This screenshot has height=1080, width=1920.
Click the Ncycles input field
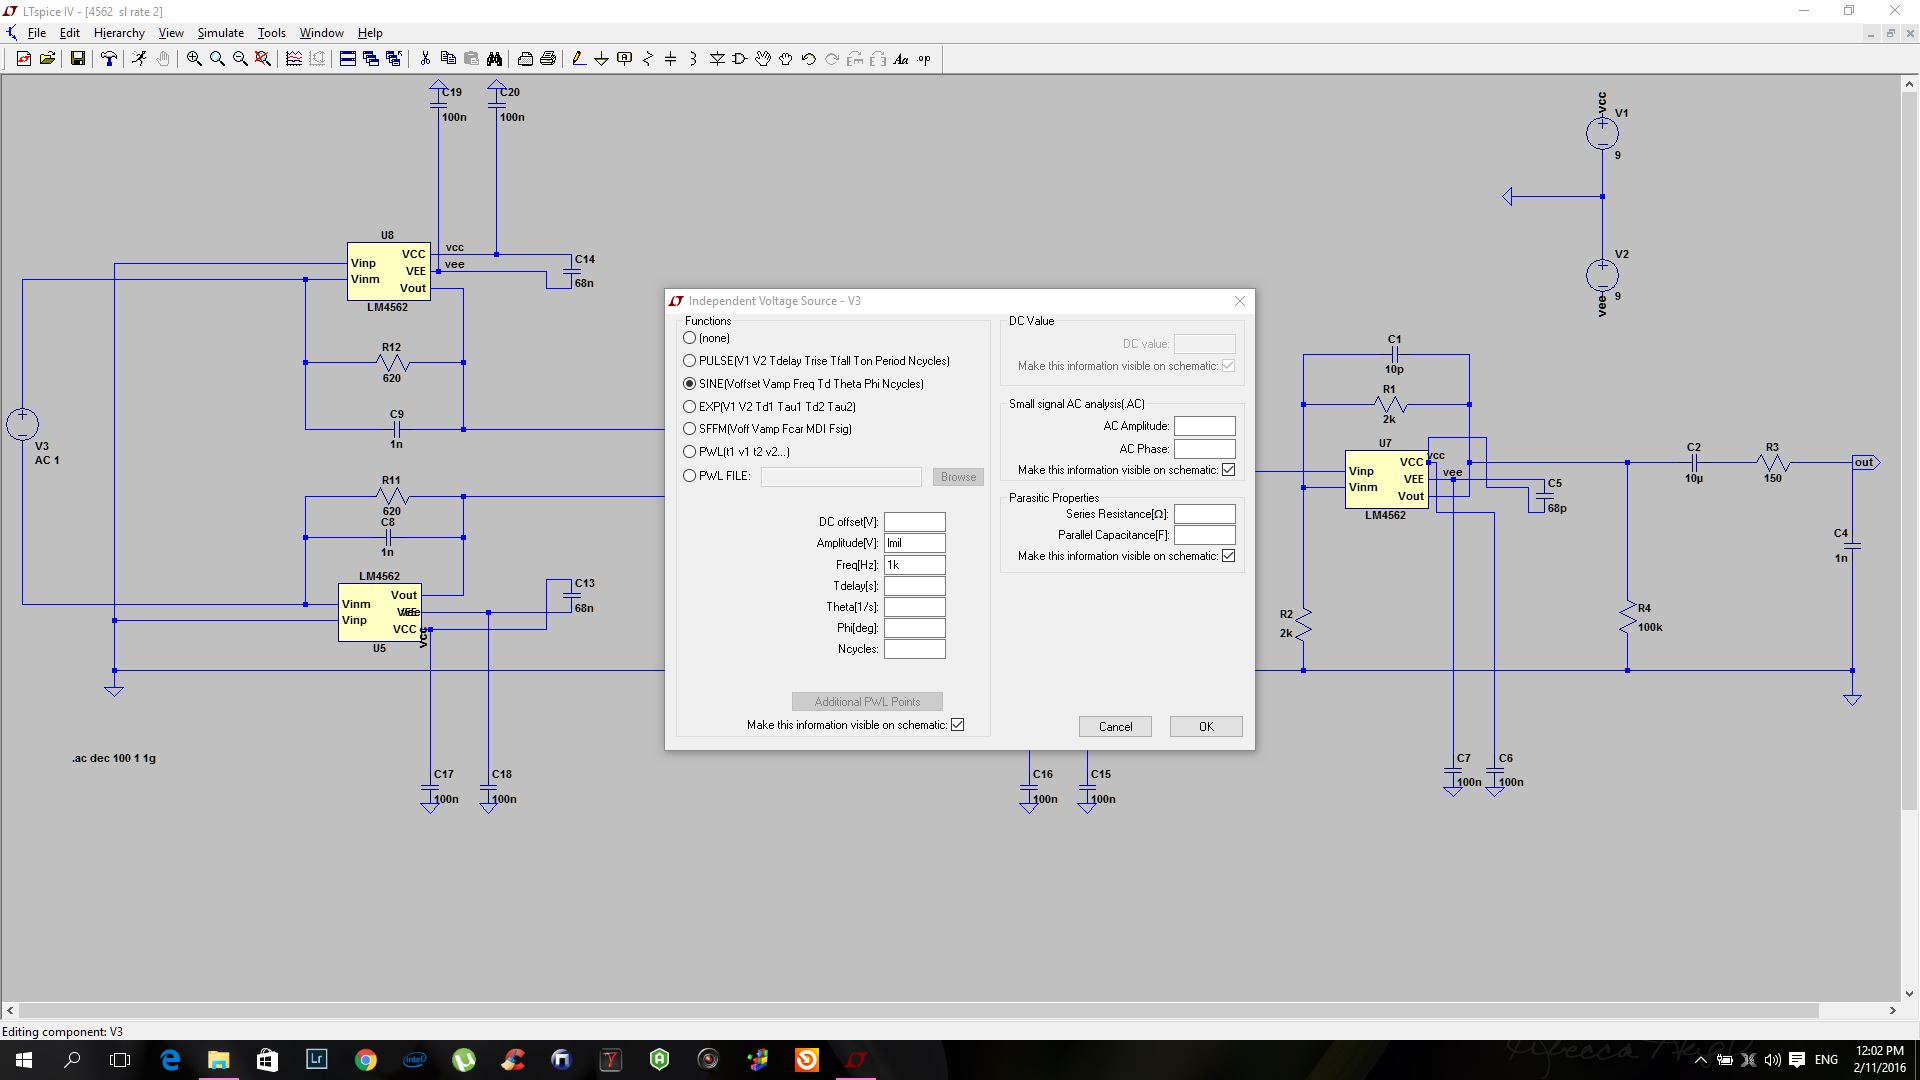914,649
